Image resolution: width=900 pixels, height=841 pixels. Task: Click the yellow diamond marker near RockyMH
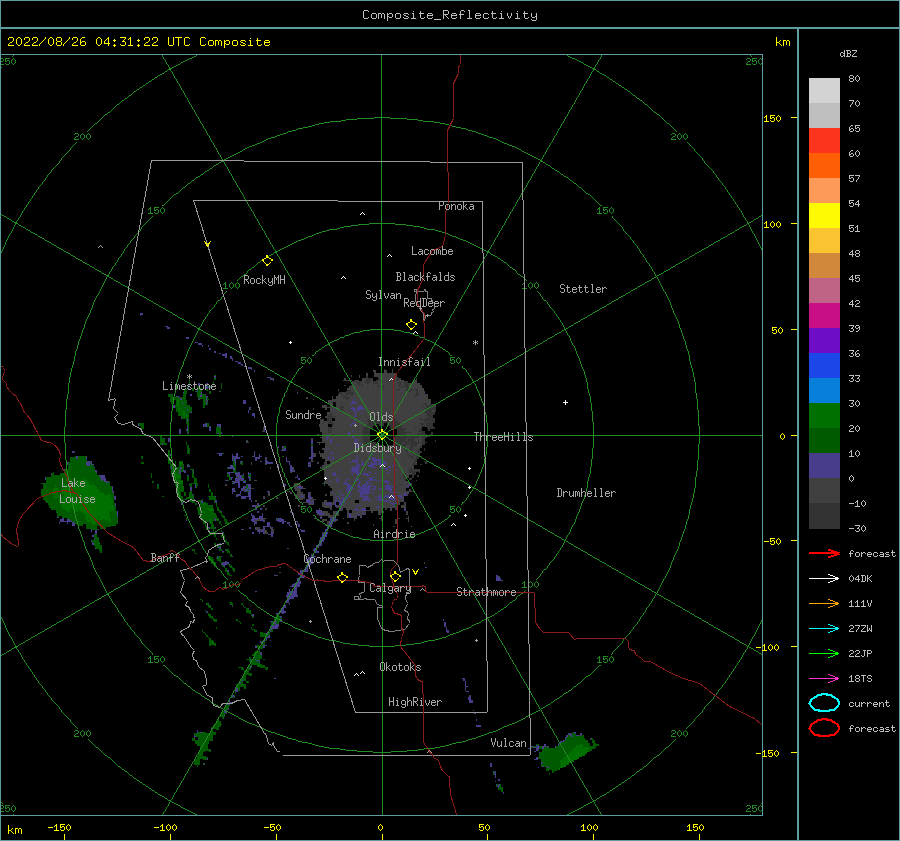click(267, 261)
